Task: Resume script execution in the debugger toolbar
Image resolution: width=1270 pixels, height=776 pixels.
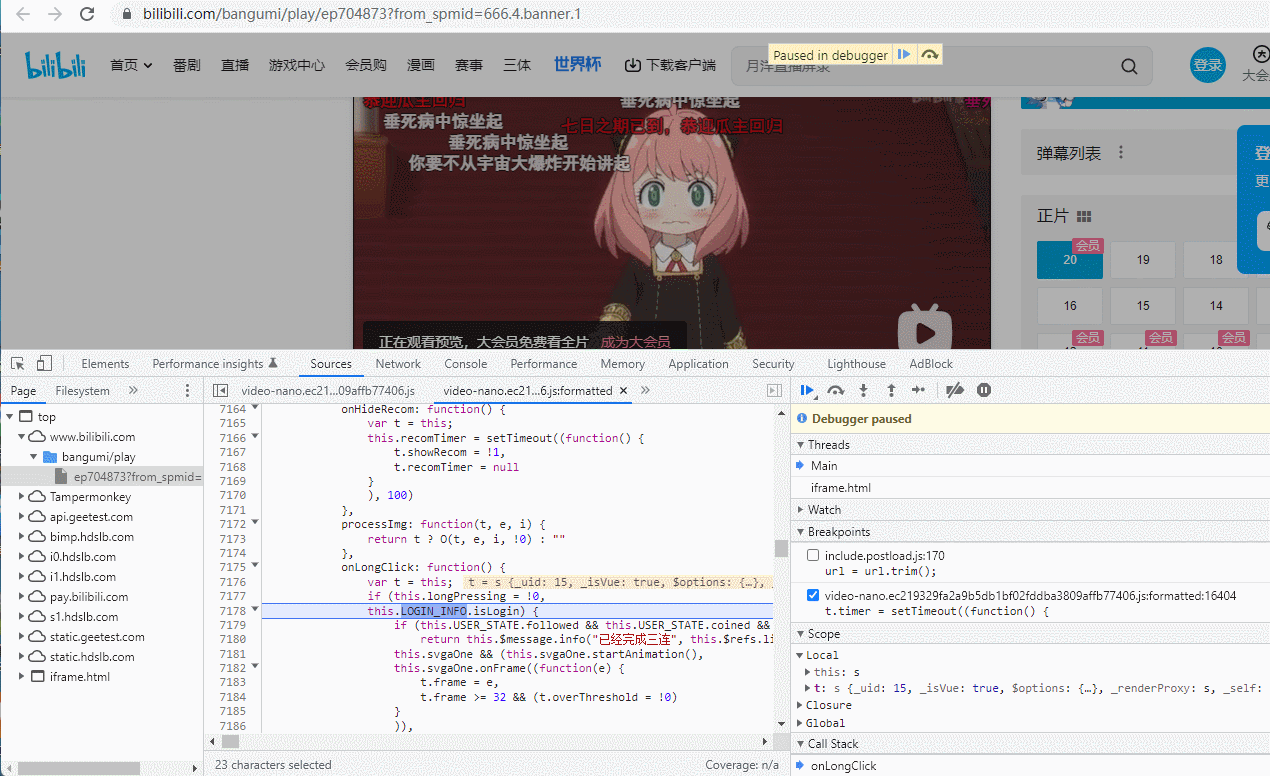Action: (808, 390)
